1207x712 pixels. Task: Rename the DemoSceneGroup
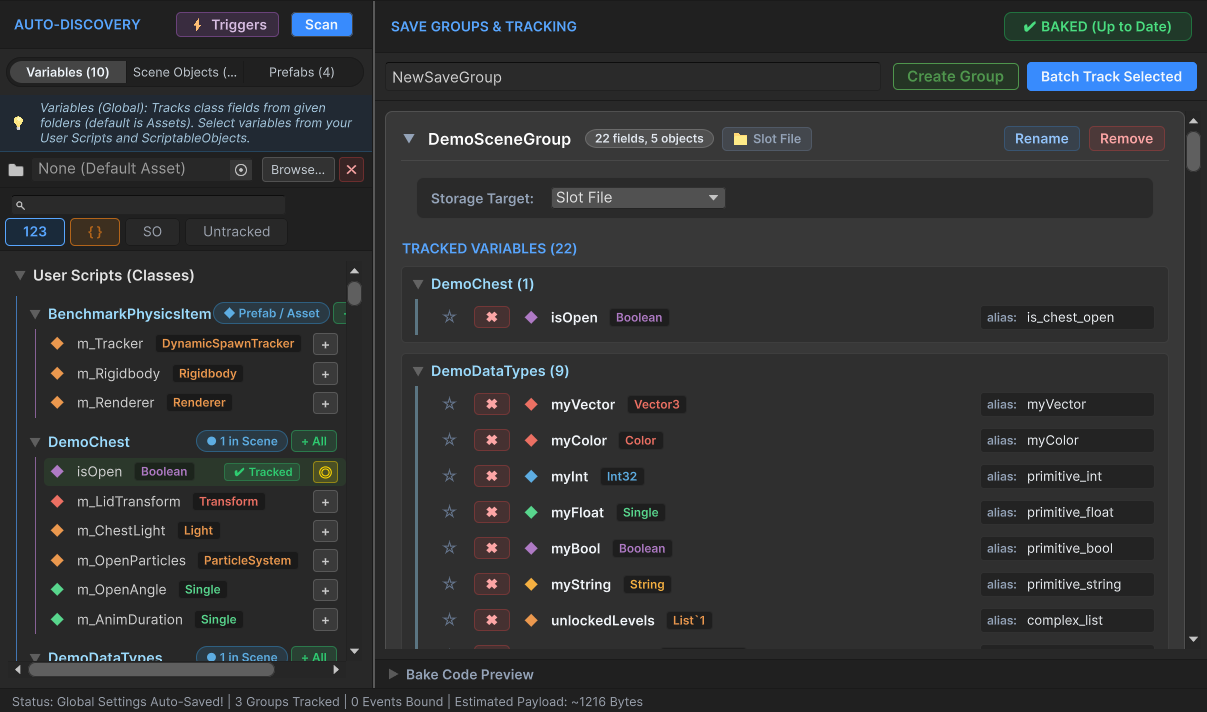pos(1041,139)
